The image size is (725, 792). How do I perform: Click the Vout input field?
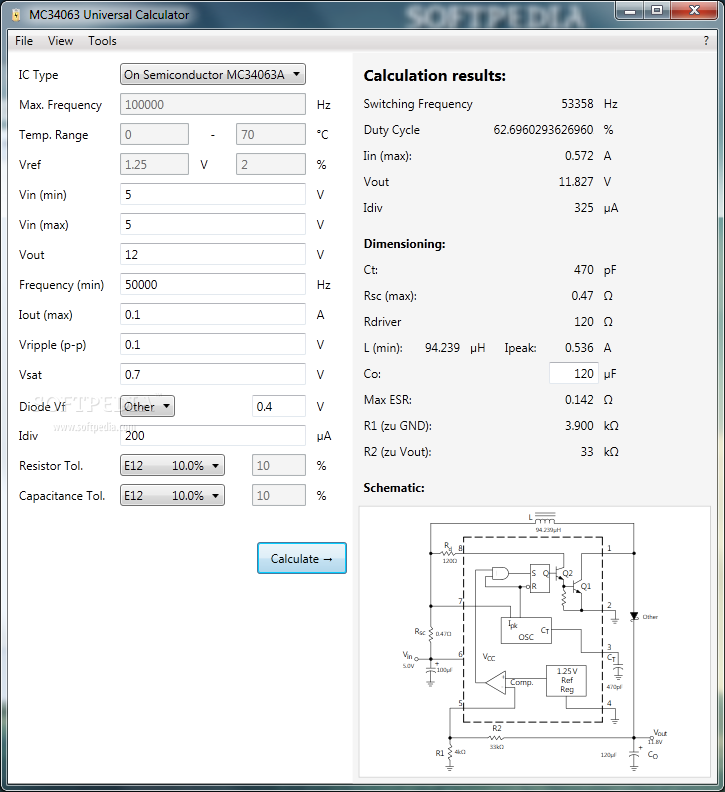[x=213, y=255]
